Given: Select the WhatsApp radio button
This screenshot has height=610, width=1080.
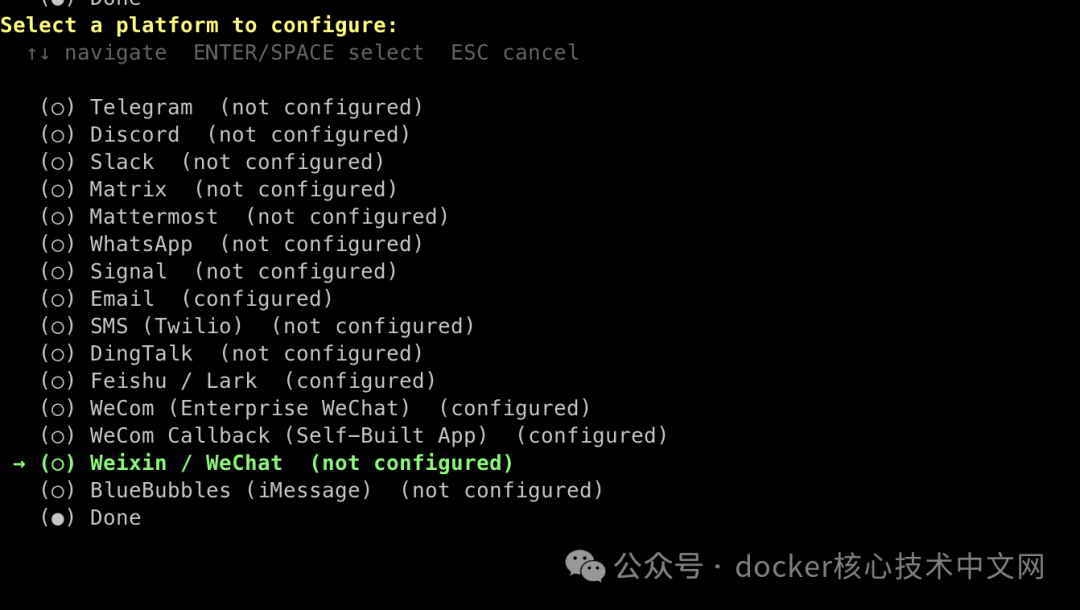Looking at the screenshot, I should click(x=58, y=244).
